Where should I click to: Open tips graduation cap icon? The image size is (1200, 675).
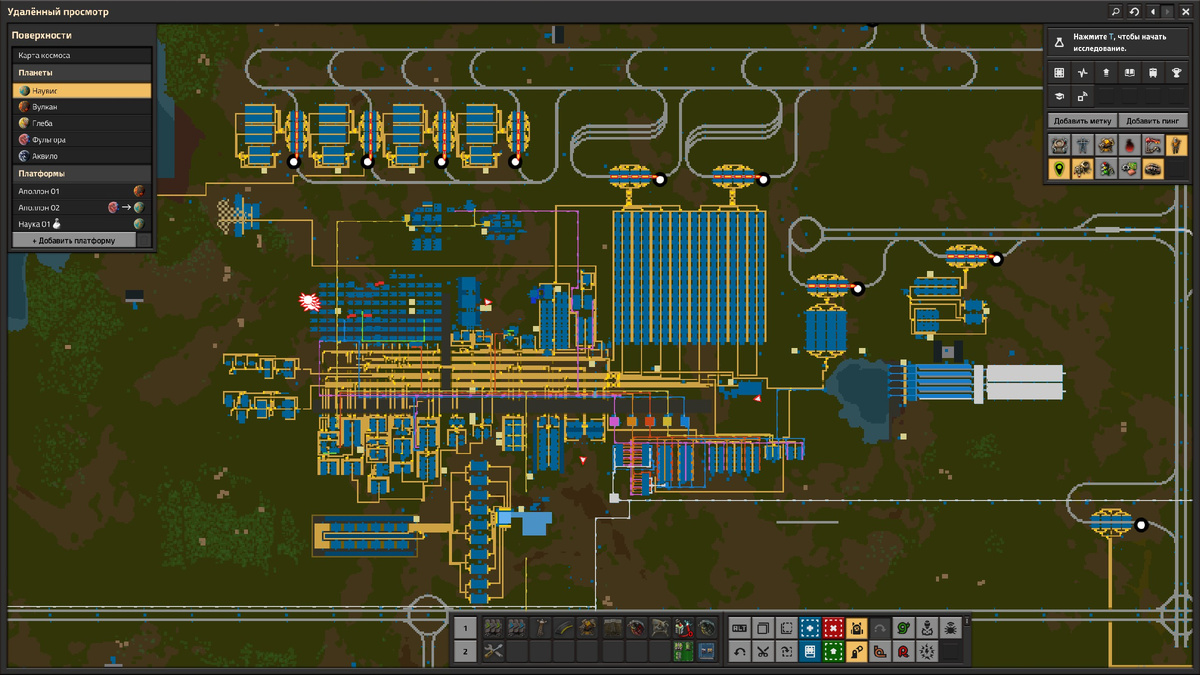click(1059, 97)
